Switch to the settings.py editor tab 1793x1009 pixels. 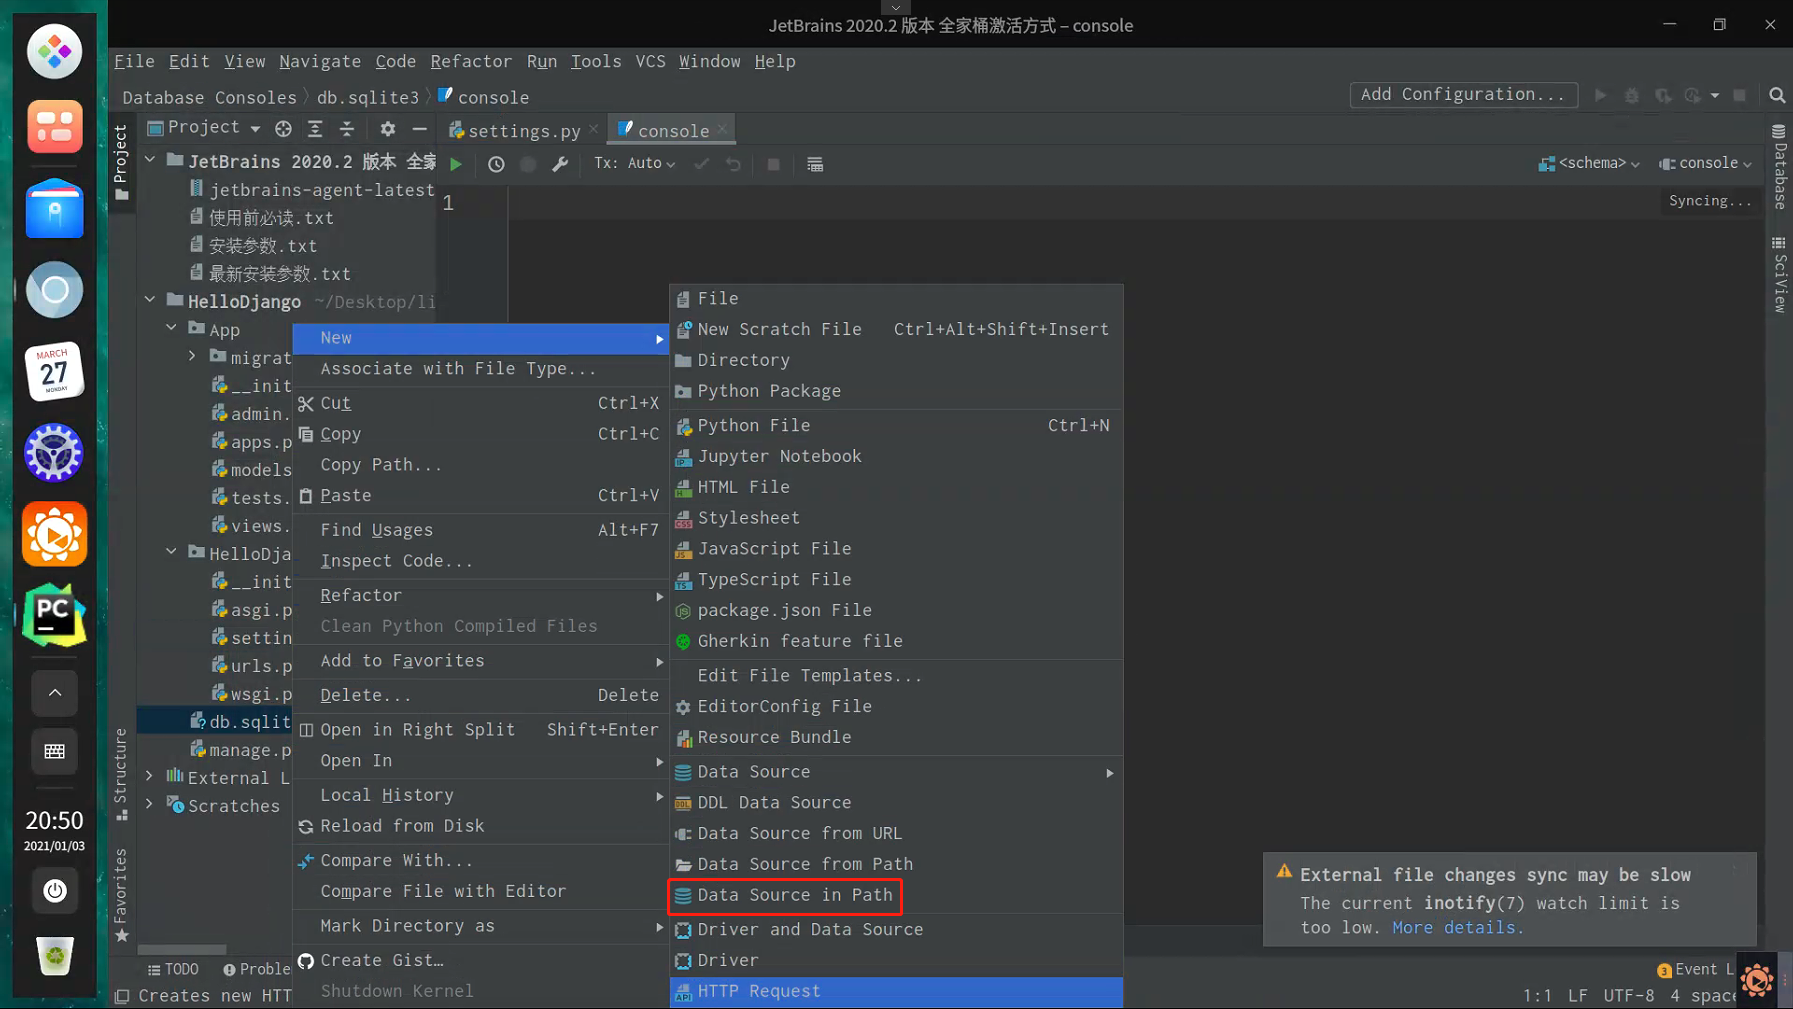tap(523, 131)
